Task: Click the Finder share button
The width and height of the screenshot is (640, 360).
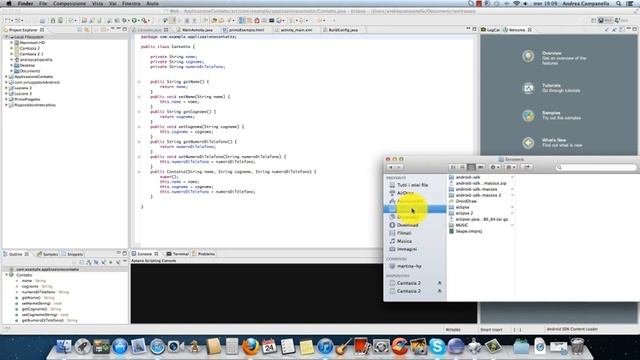Action: click(527, 167)
